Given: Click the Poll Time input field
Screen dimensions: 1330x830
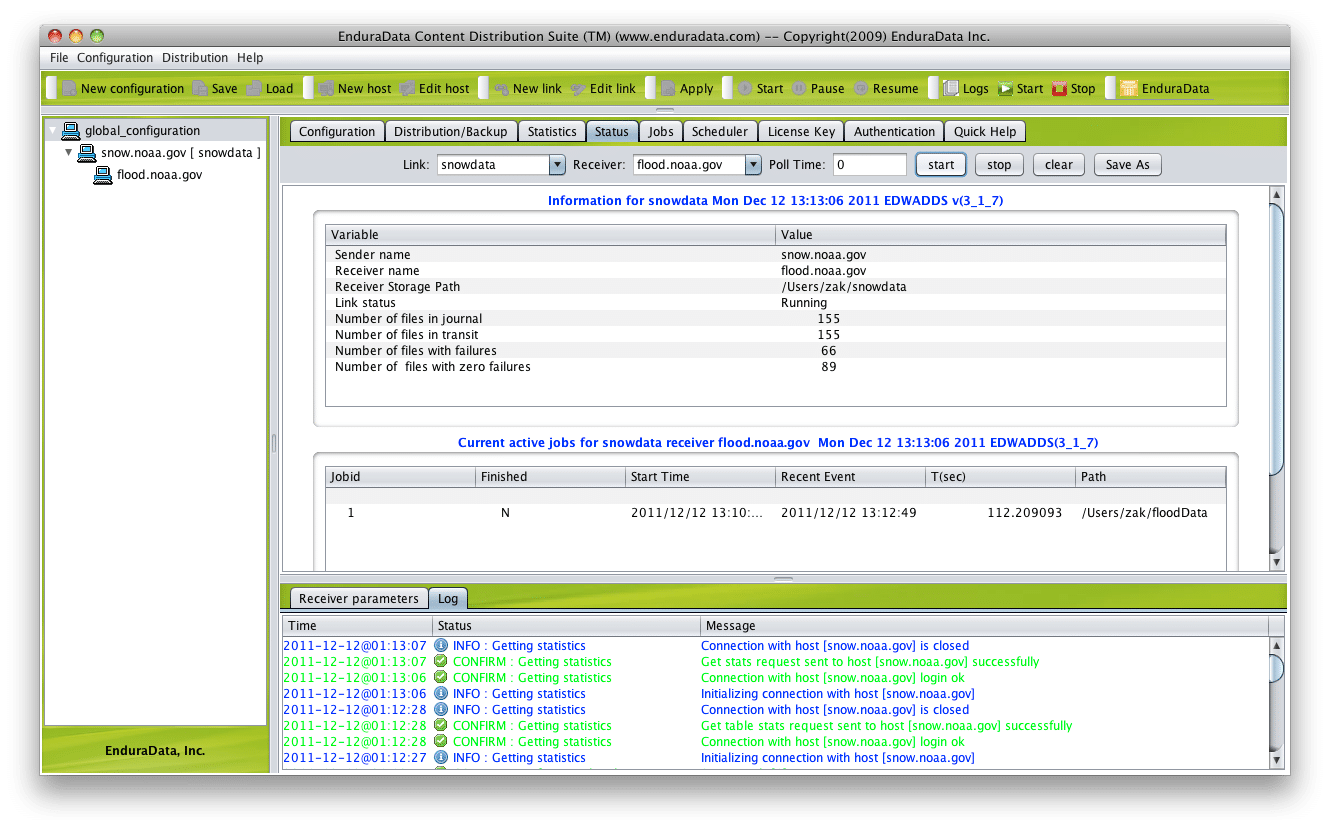Looking at the screenshot, I should 870,165.
